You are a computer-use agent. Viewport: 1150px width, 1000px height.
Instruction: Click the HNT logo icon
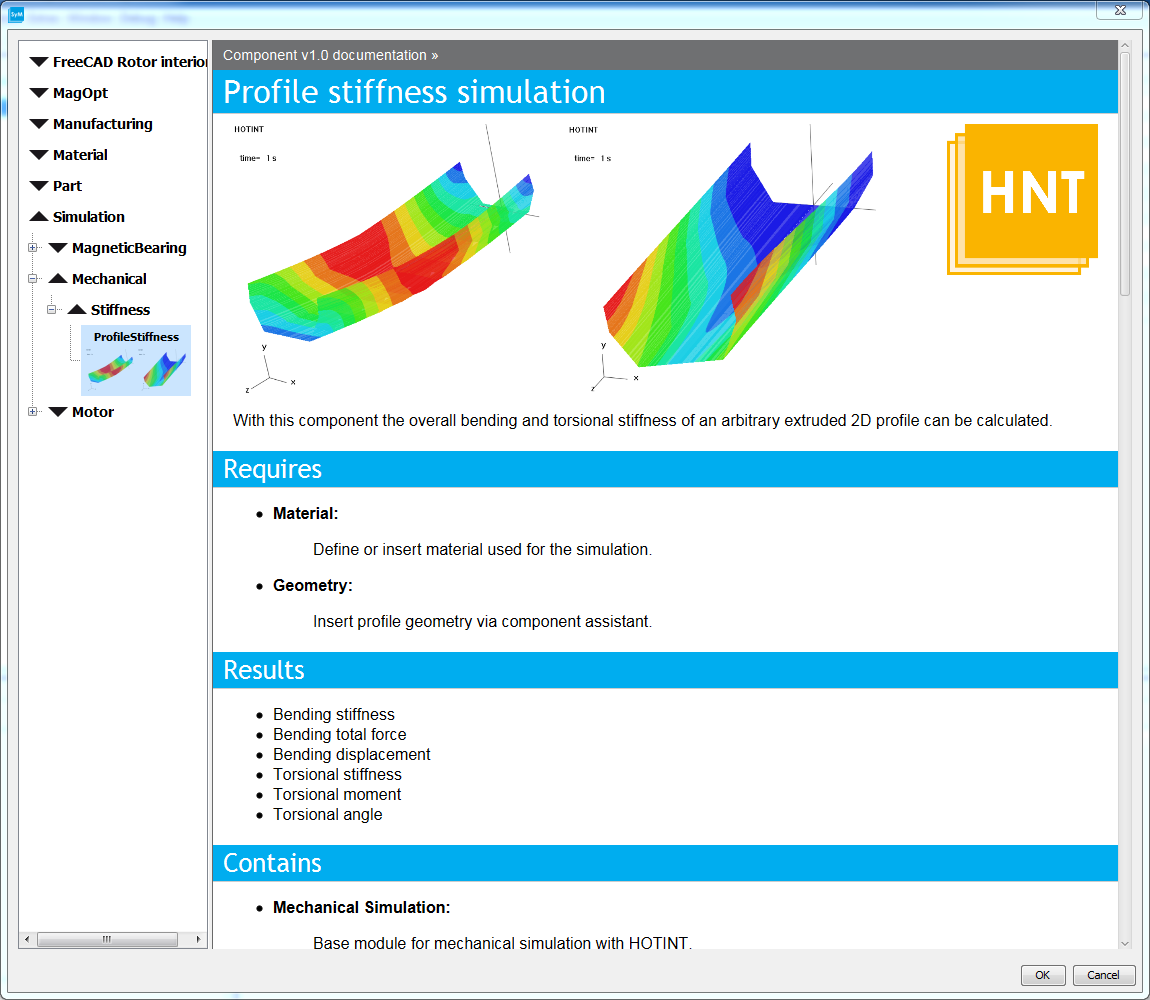pyautogui.click(x=1023, y=197)
